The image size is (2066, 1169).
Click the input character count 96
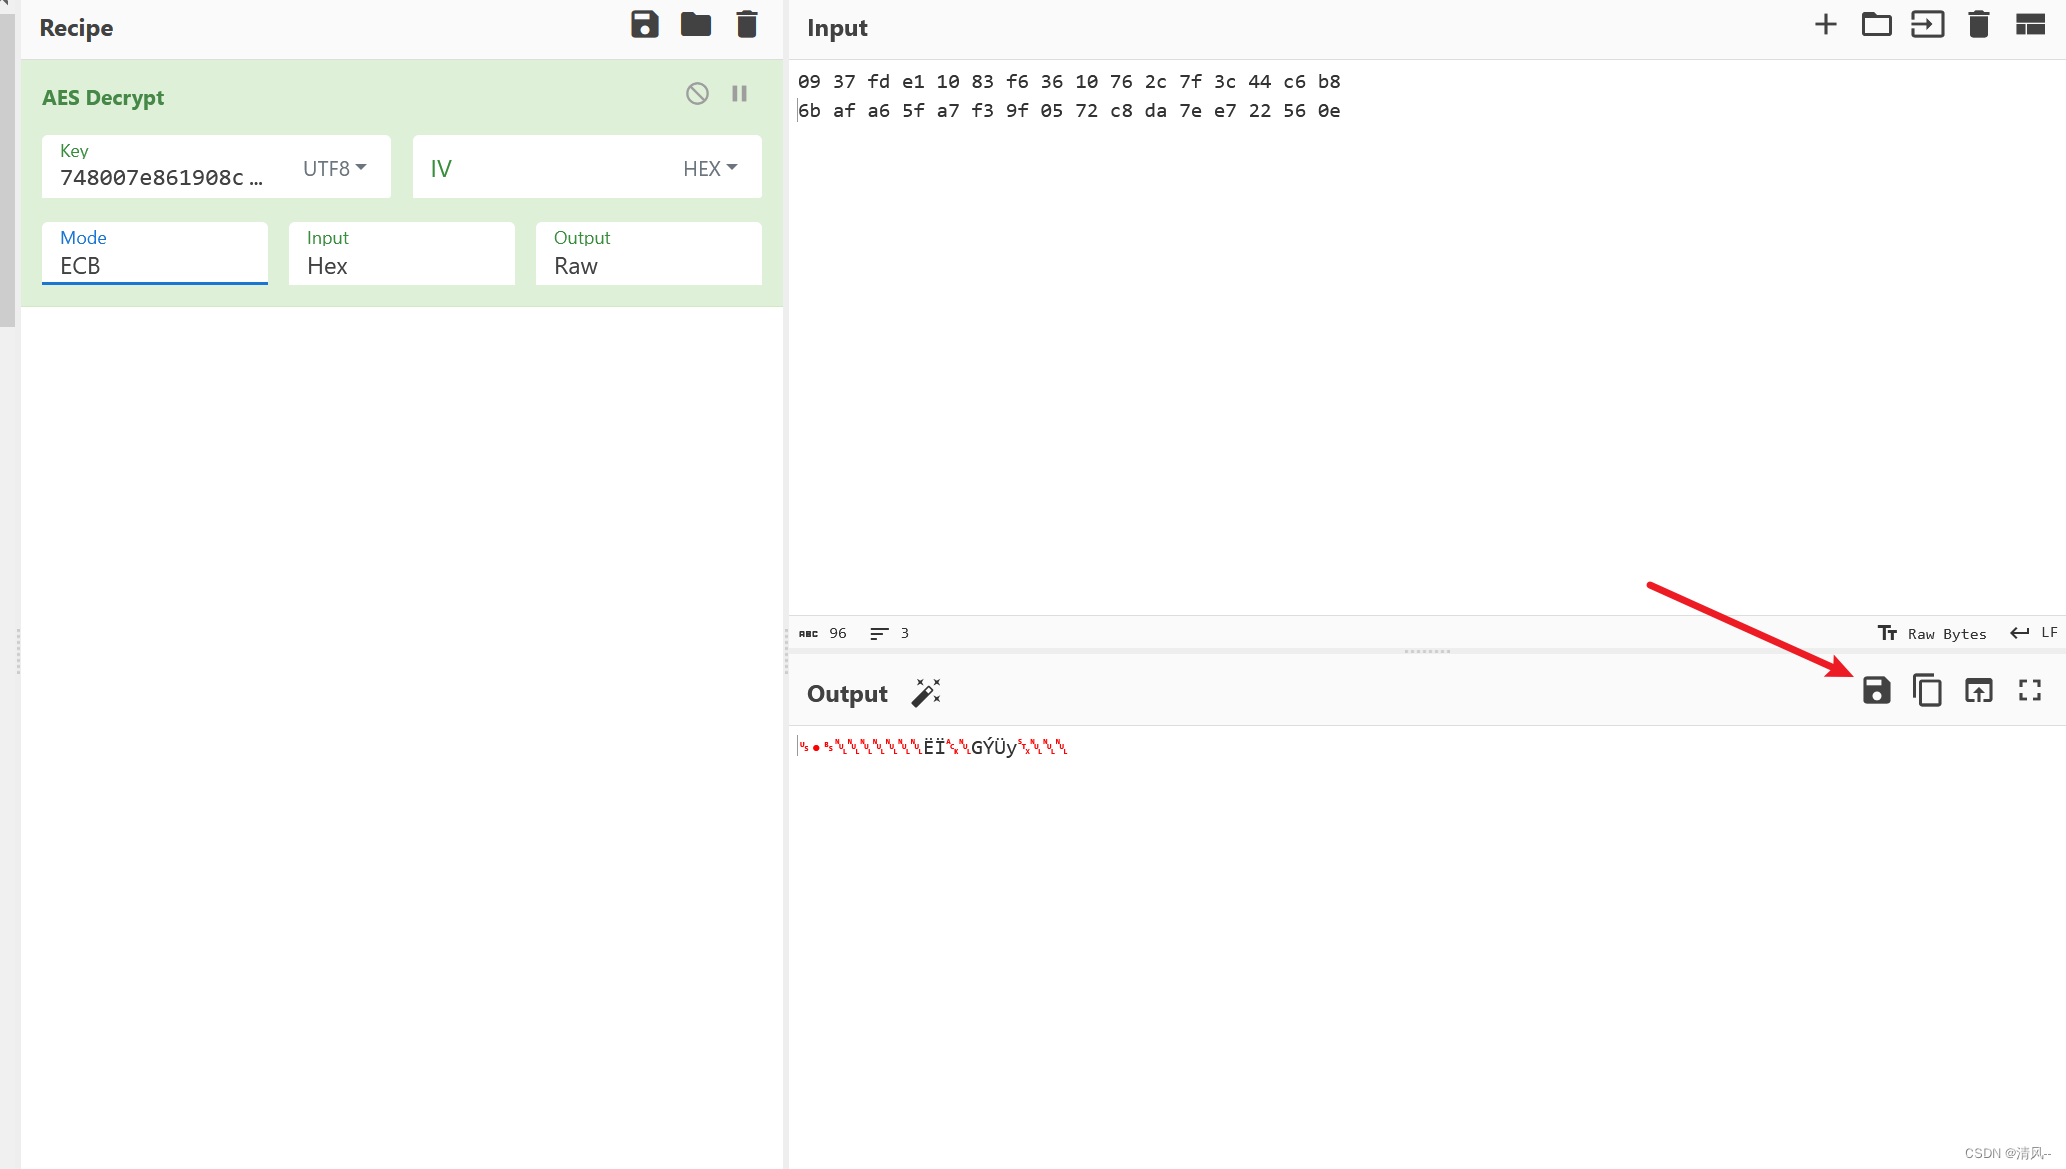pos(823,633)
